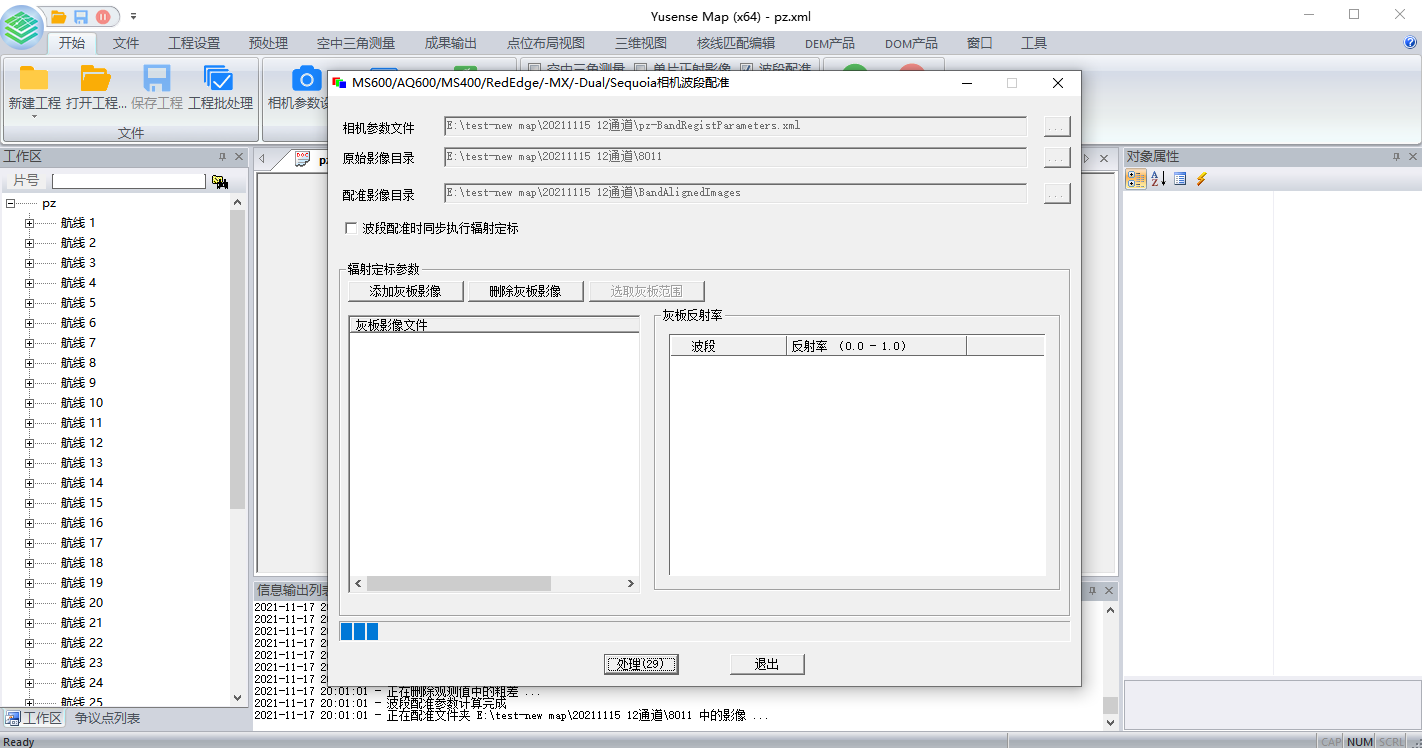Click the 片号 search input field
The height and width of the screenshot is (748, 1422).
pyautogui.click(x=129, y=181)
